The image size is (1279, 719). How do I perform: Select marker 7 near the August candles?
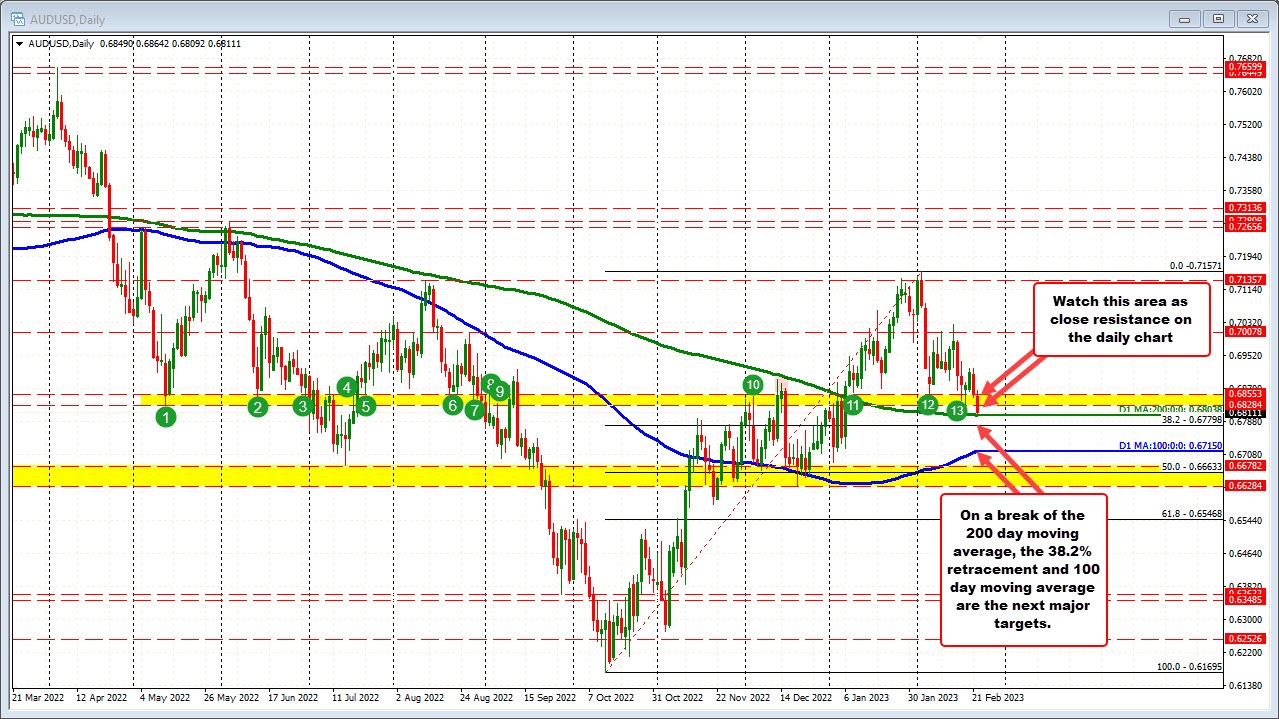click(x=474, y=410)
